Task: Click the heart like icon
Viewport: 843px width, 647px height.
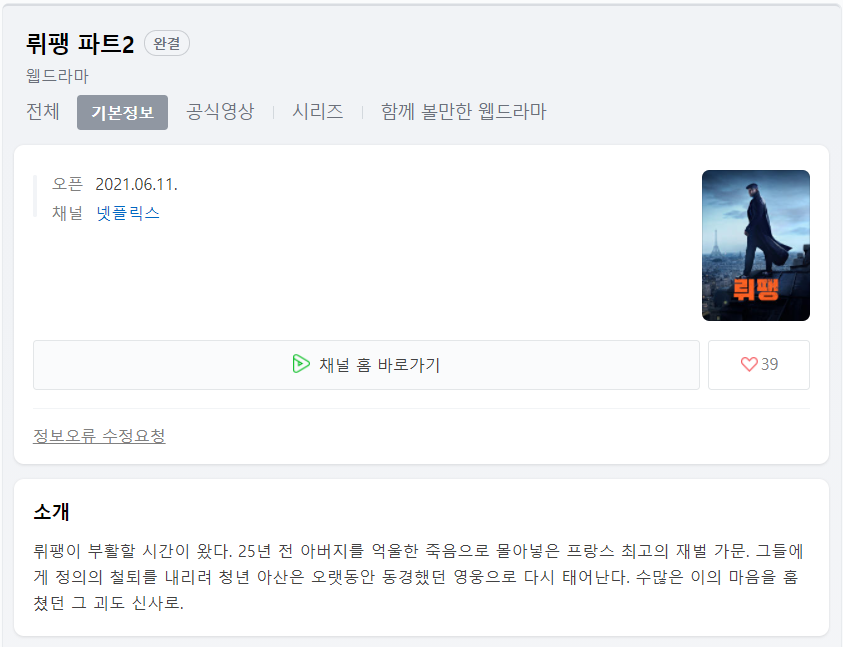Action: point(749,365)
